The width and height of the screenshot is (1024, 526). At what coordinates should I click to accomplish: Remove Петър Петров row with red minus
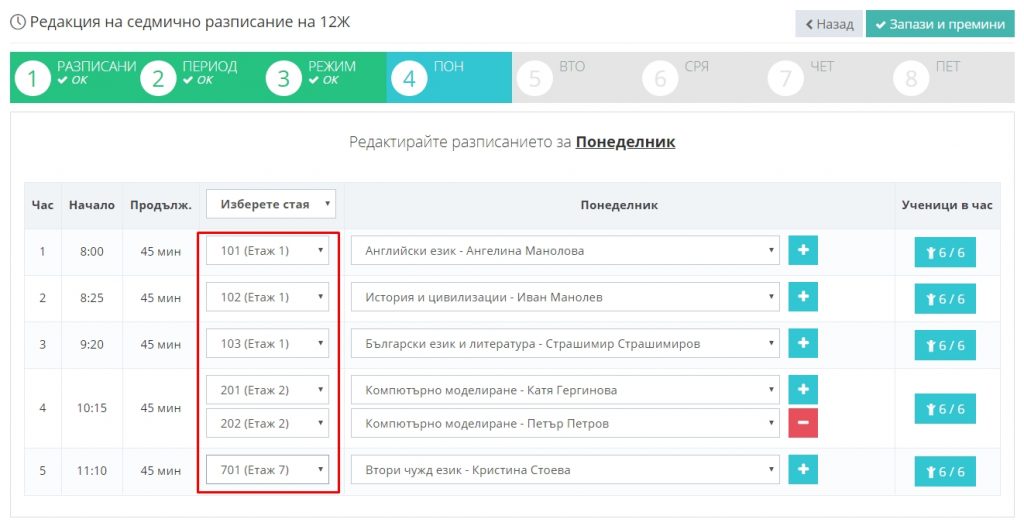(x=803, y=423)
